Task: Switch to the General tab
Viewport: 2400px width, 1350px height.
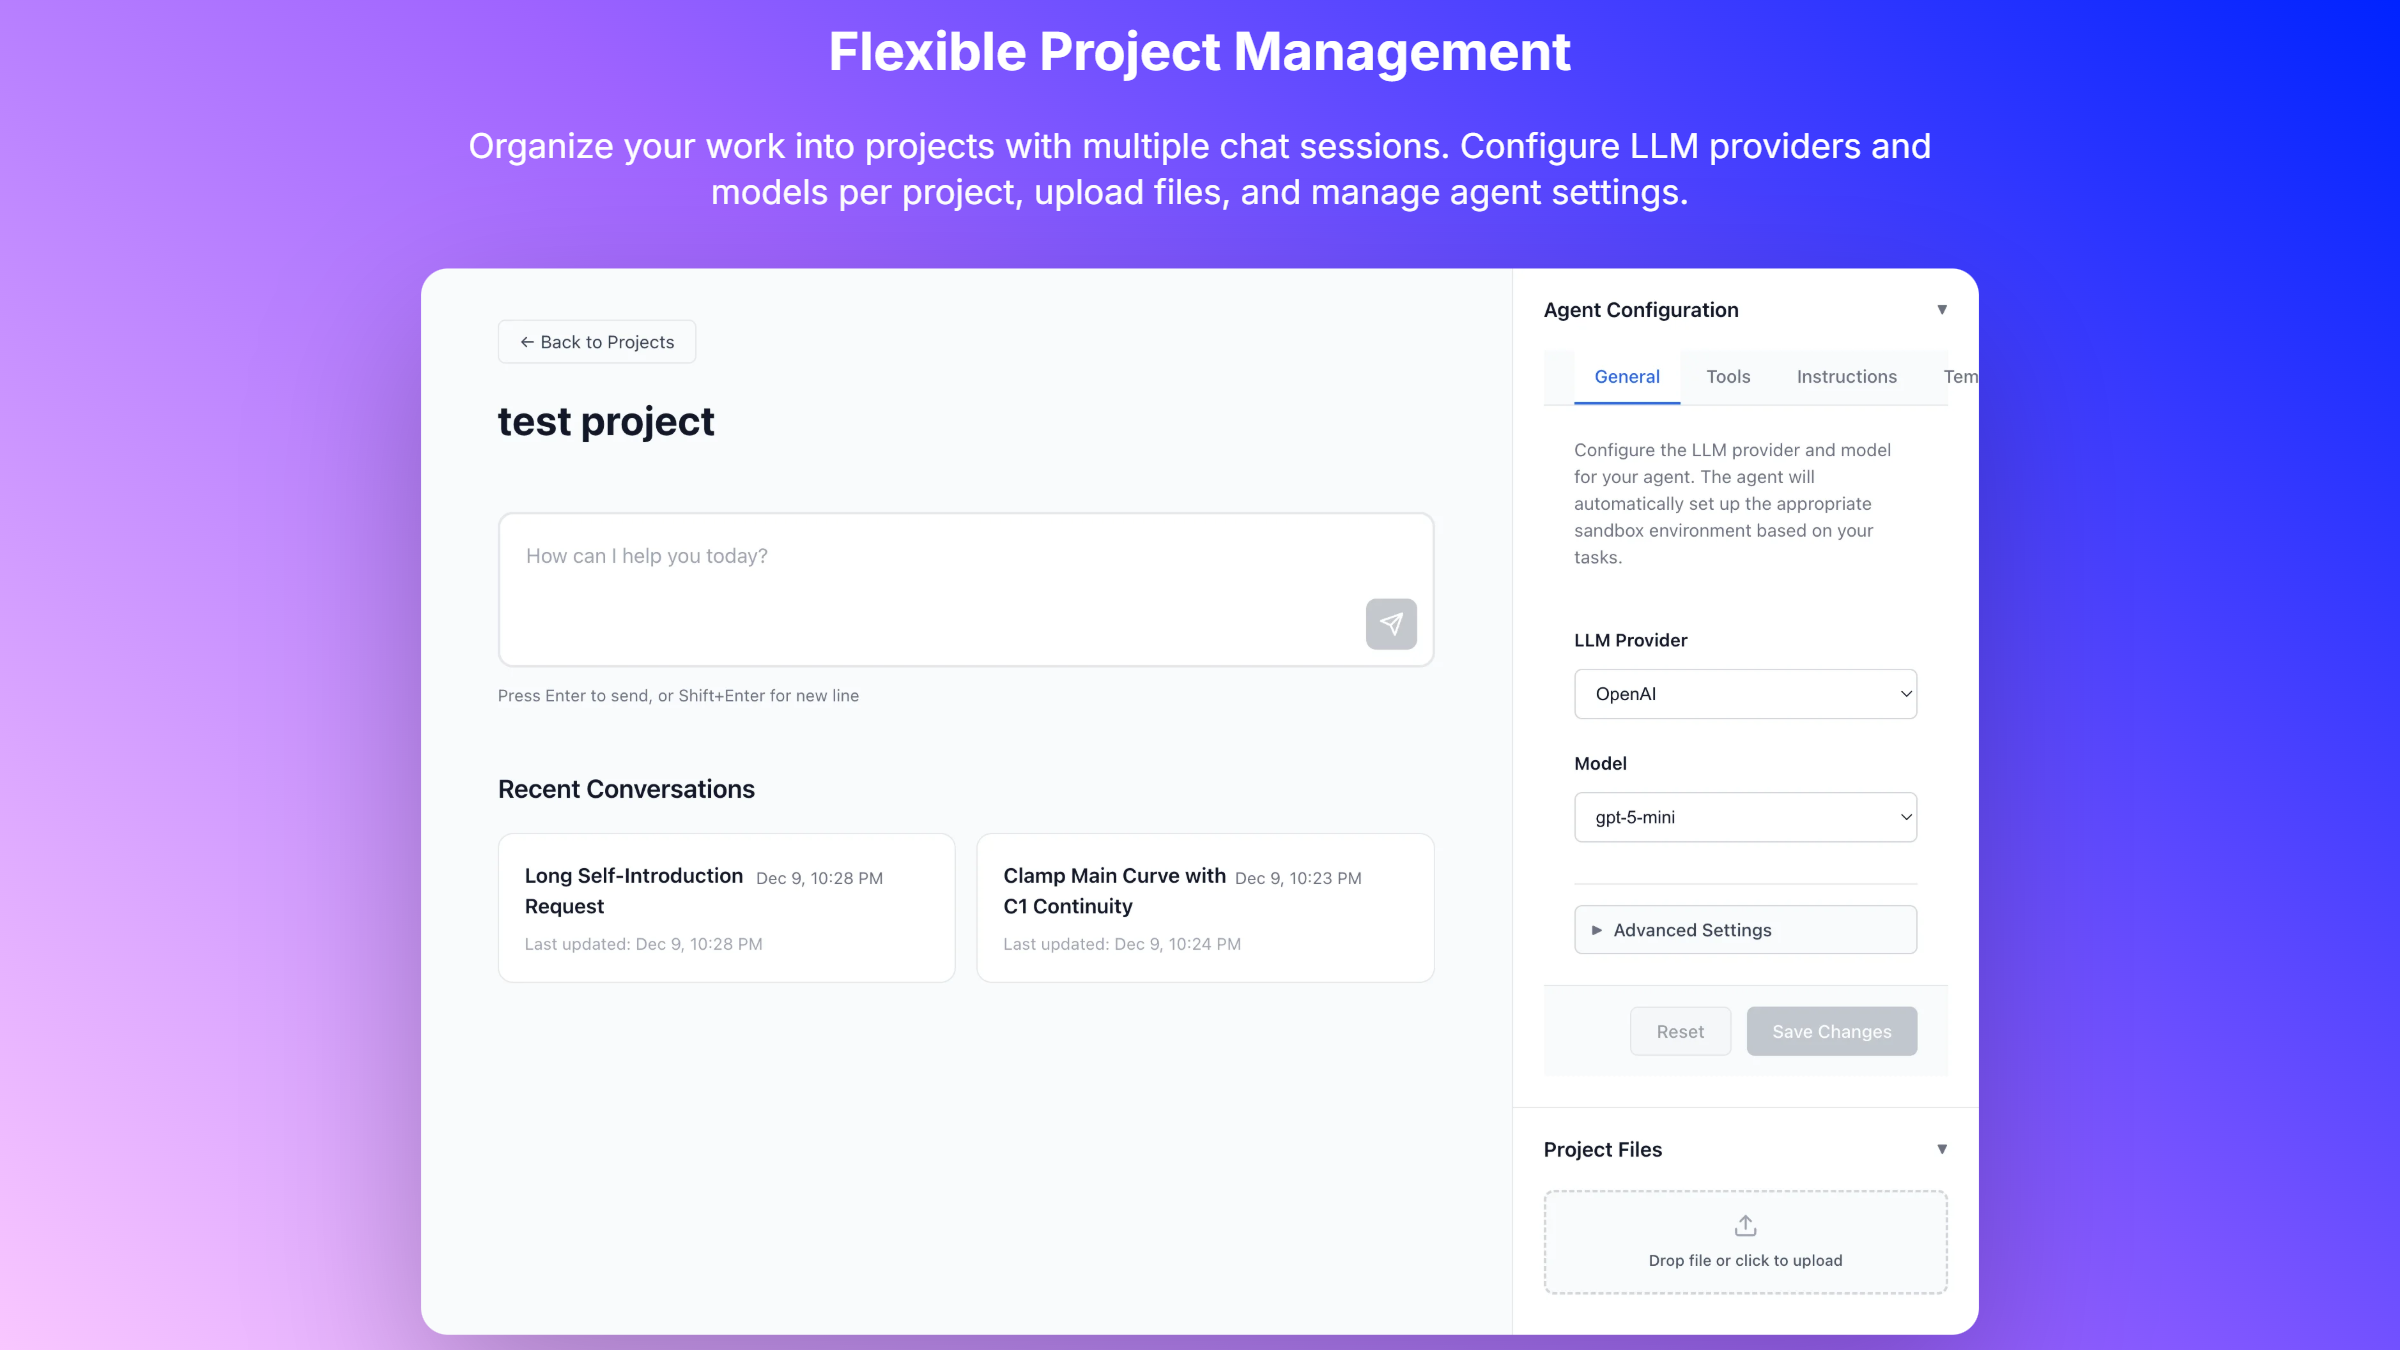Action: 1626,377
